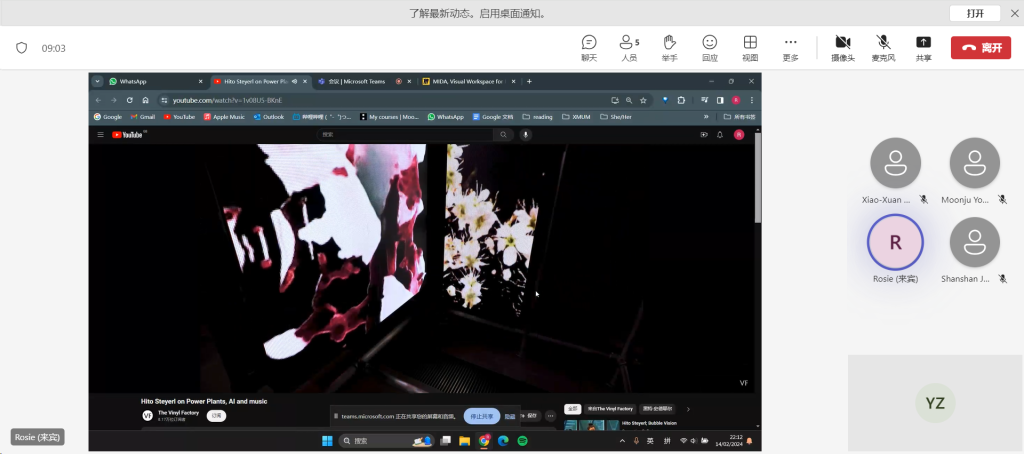Open YouTube notifications bell

[x=720, y=135]
